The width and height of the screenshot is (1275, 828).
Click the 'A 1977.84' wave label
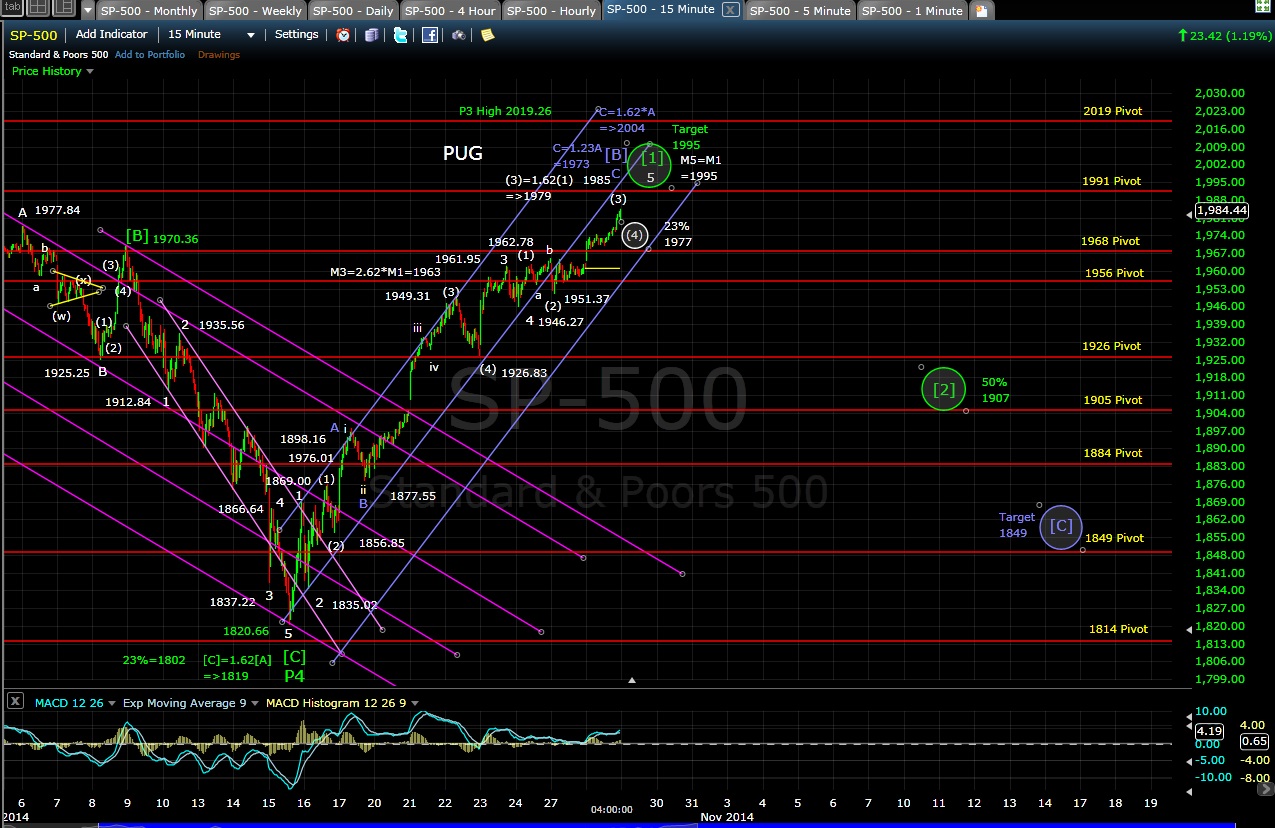(48, 211)
